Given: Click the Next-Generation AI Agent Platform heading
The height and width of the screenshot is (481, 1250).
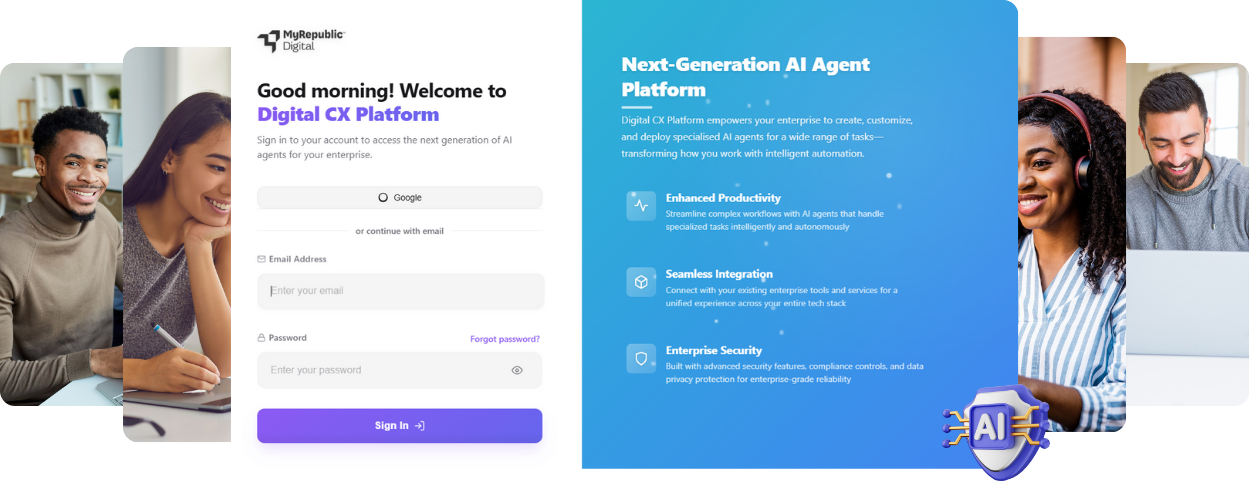Looking at the screenshot, I should (746, 77).
